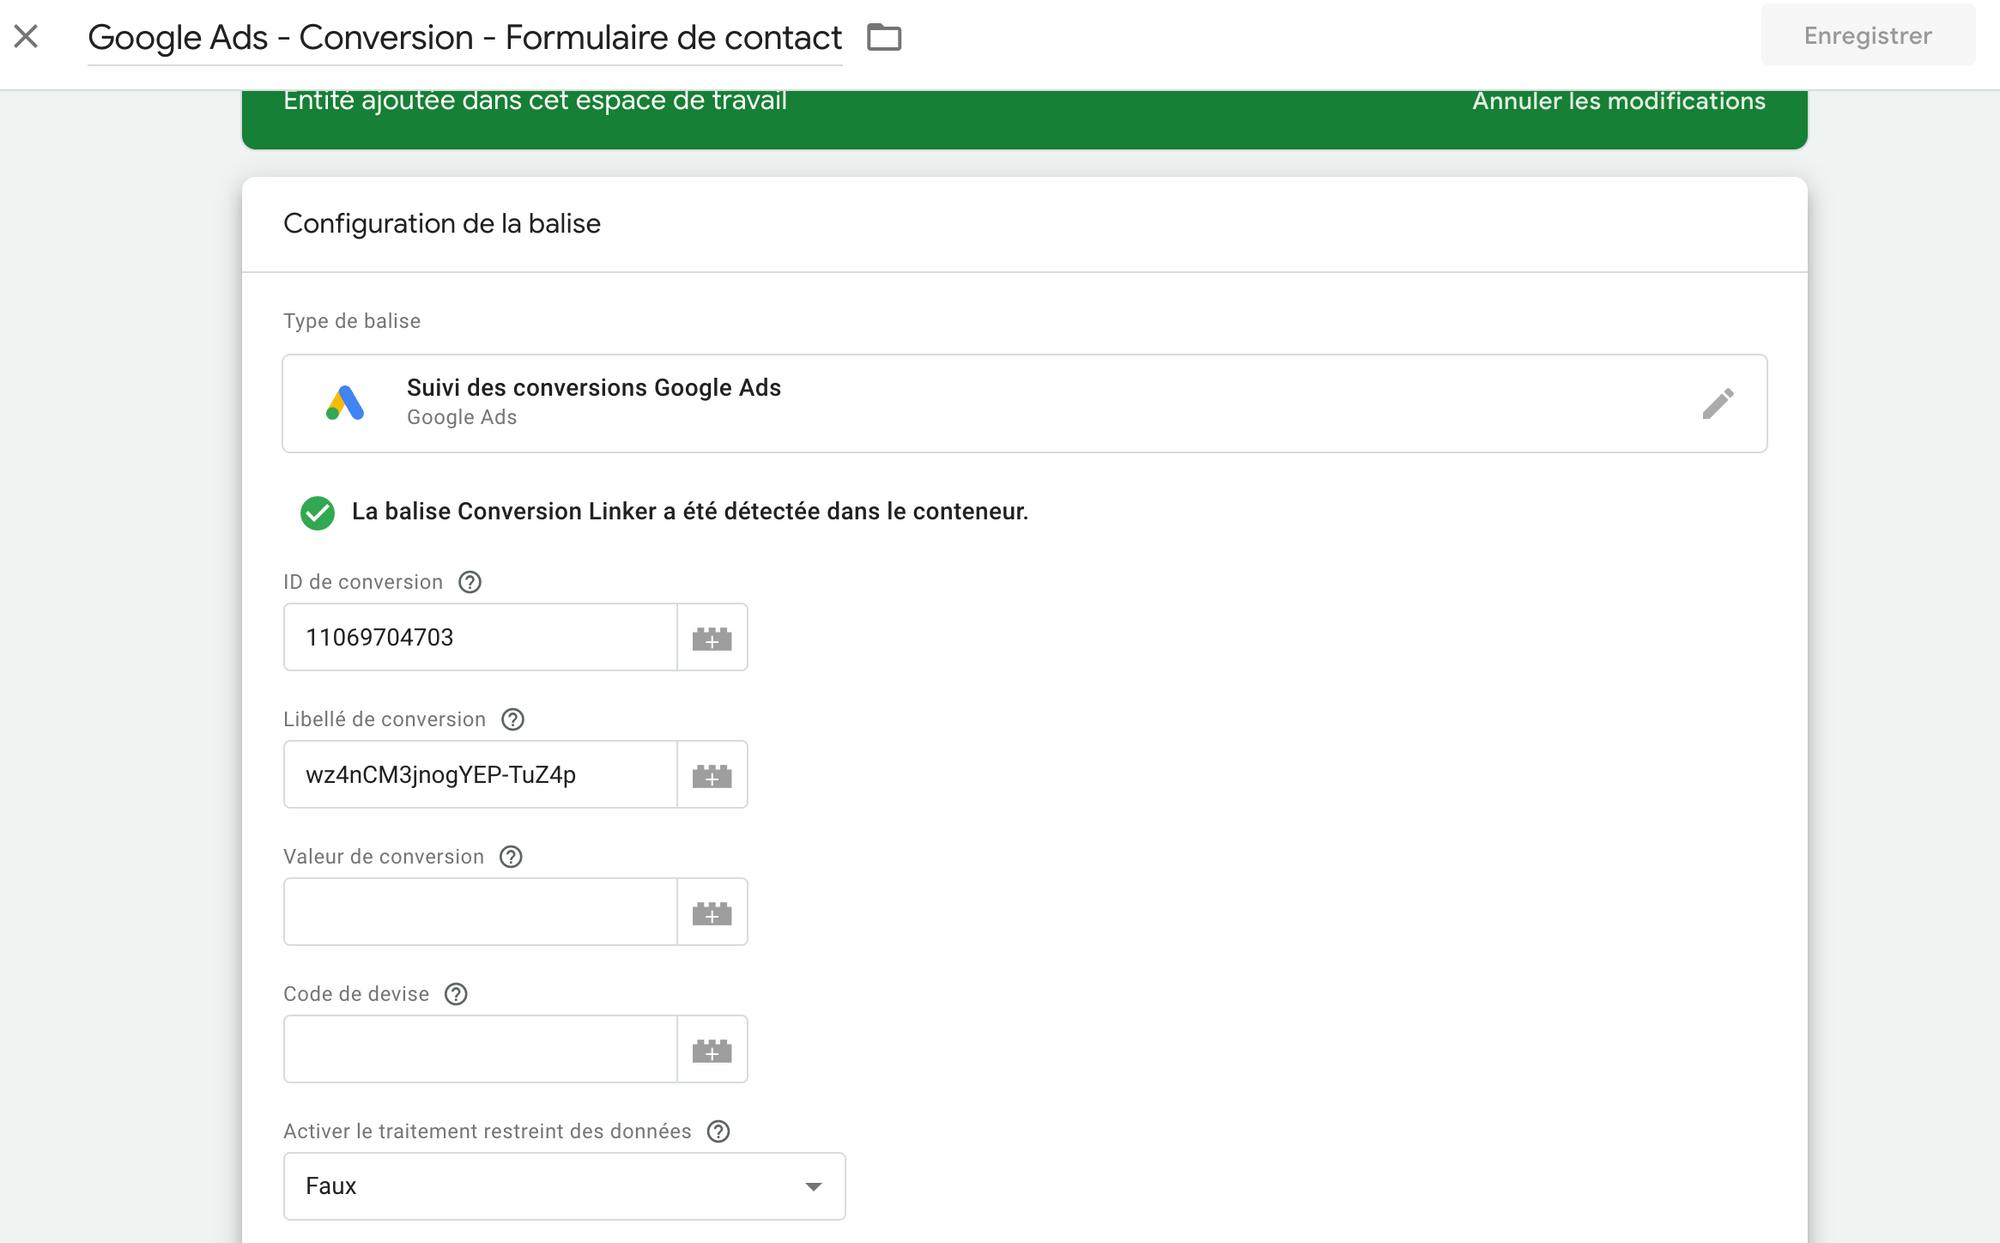
Task: Open help for ID de conversion
Action: click(x=470, y=582)
